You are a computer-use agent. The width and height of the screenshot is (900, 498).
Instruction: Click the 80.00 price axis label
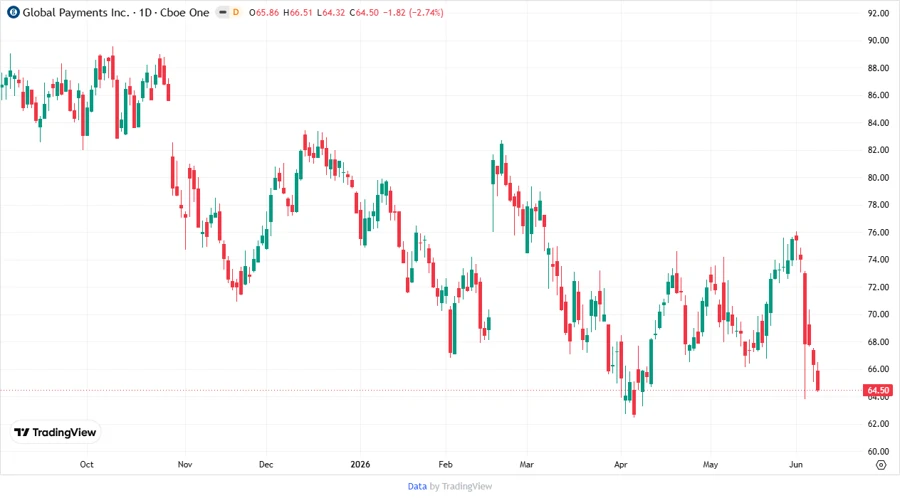tap(878, 177)
